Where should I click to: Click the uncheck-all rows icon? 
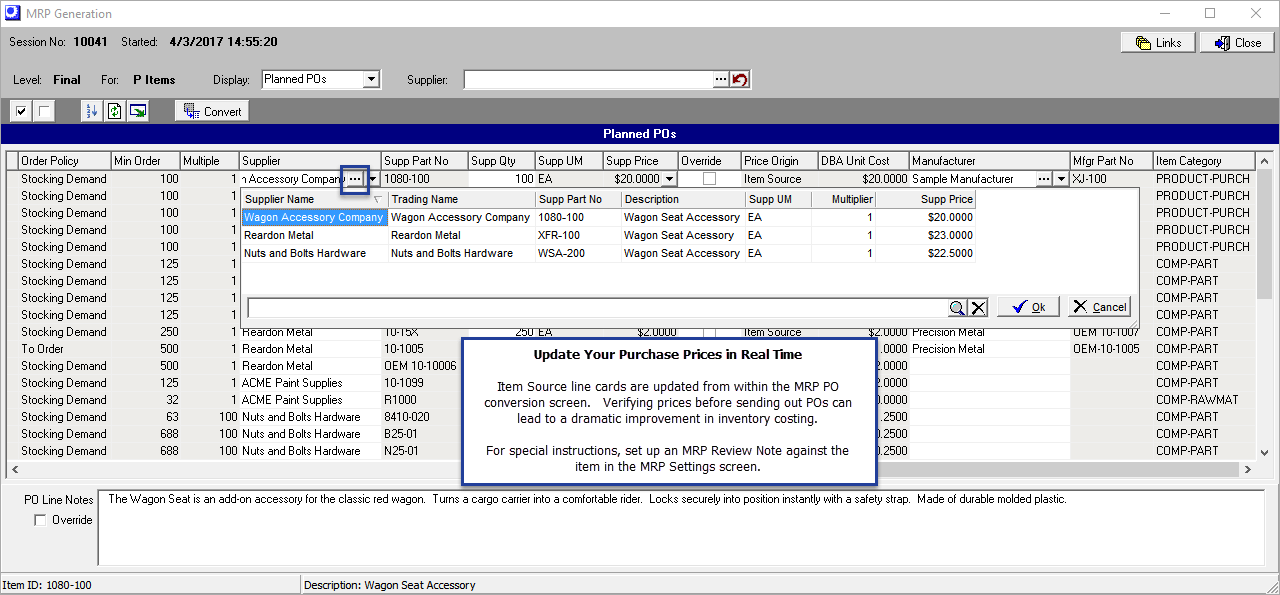(x=42, y=110)
